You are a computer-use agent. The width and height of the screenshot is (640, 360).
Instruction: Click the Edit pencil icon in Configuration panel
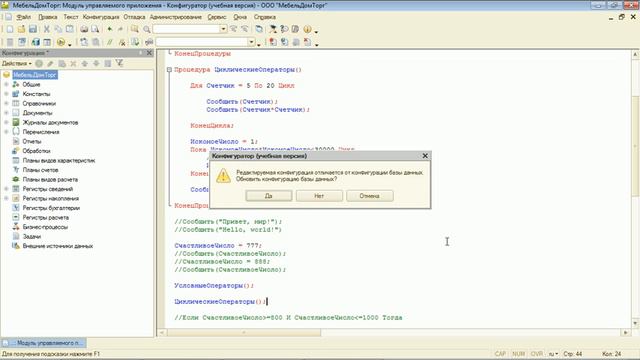(50, 64)
